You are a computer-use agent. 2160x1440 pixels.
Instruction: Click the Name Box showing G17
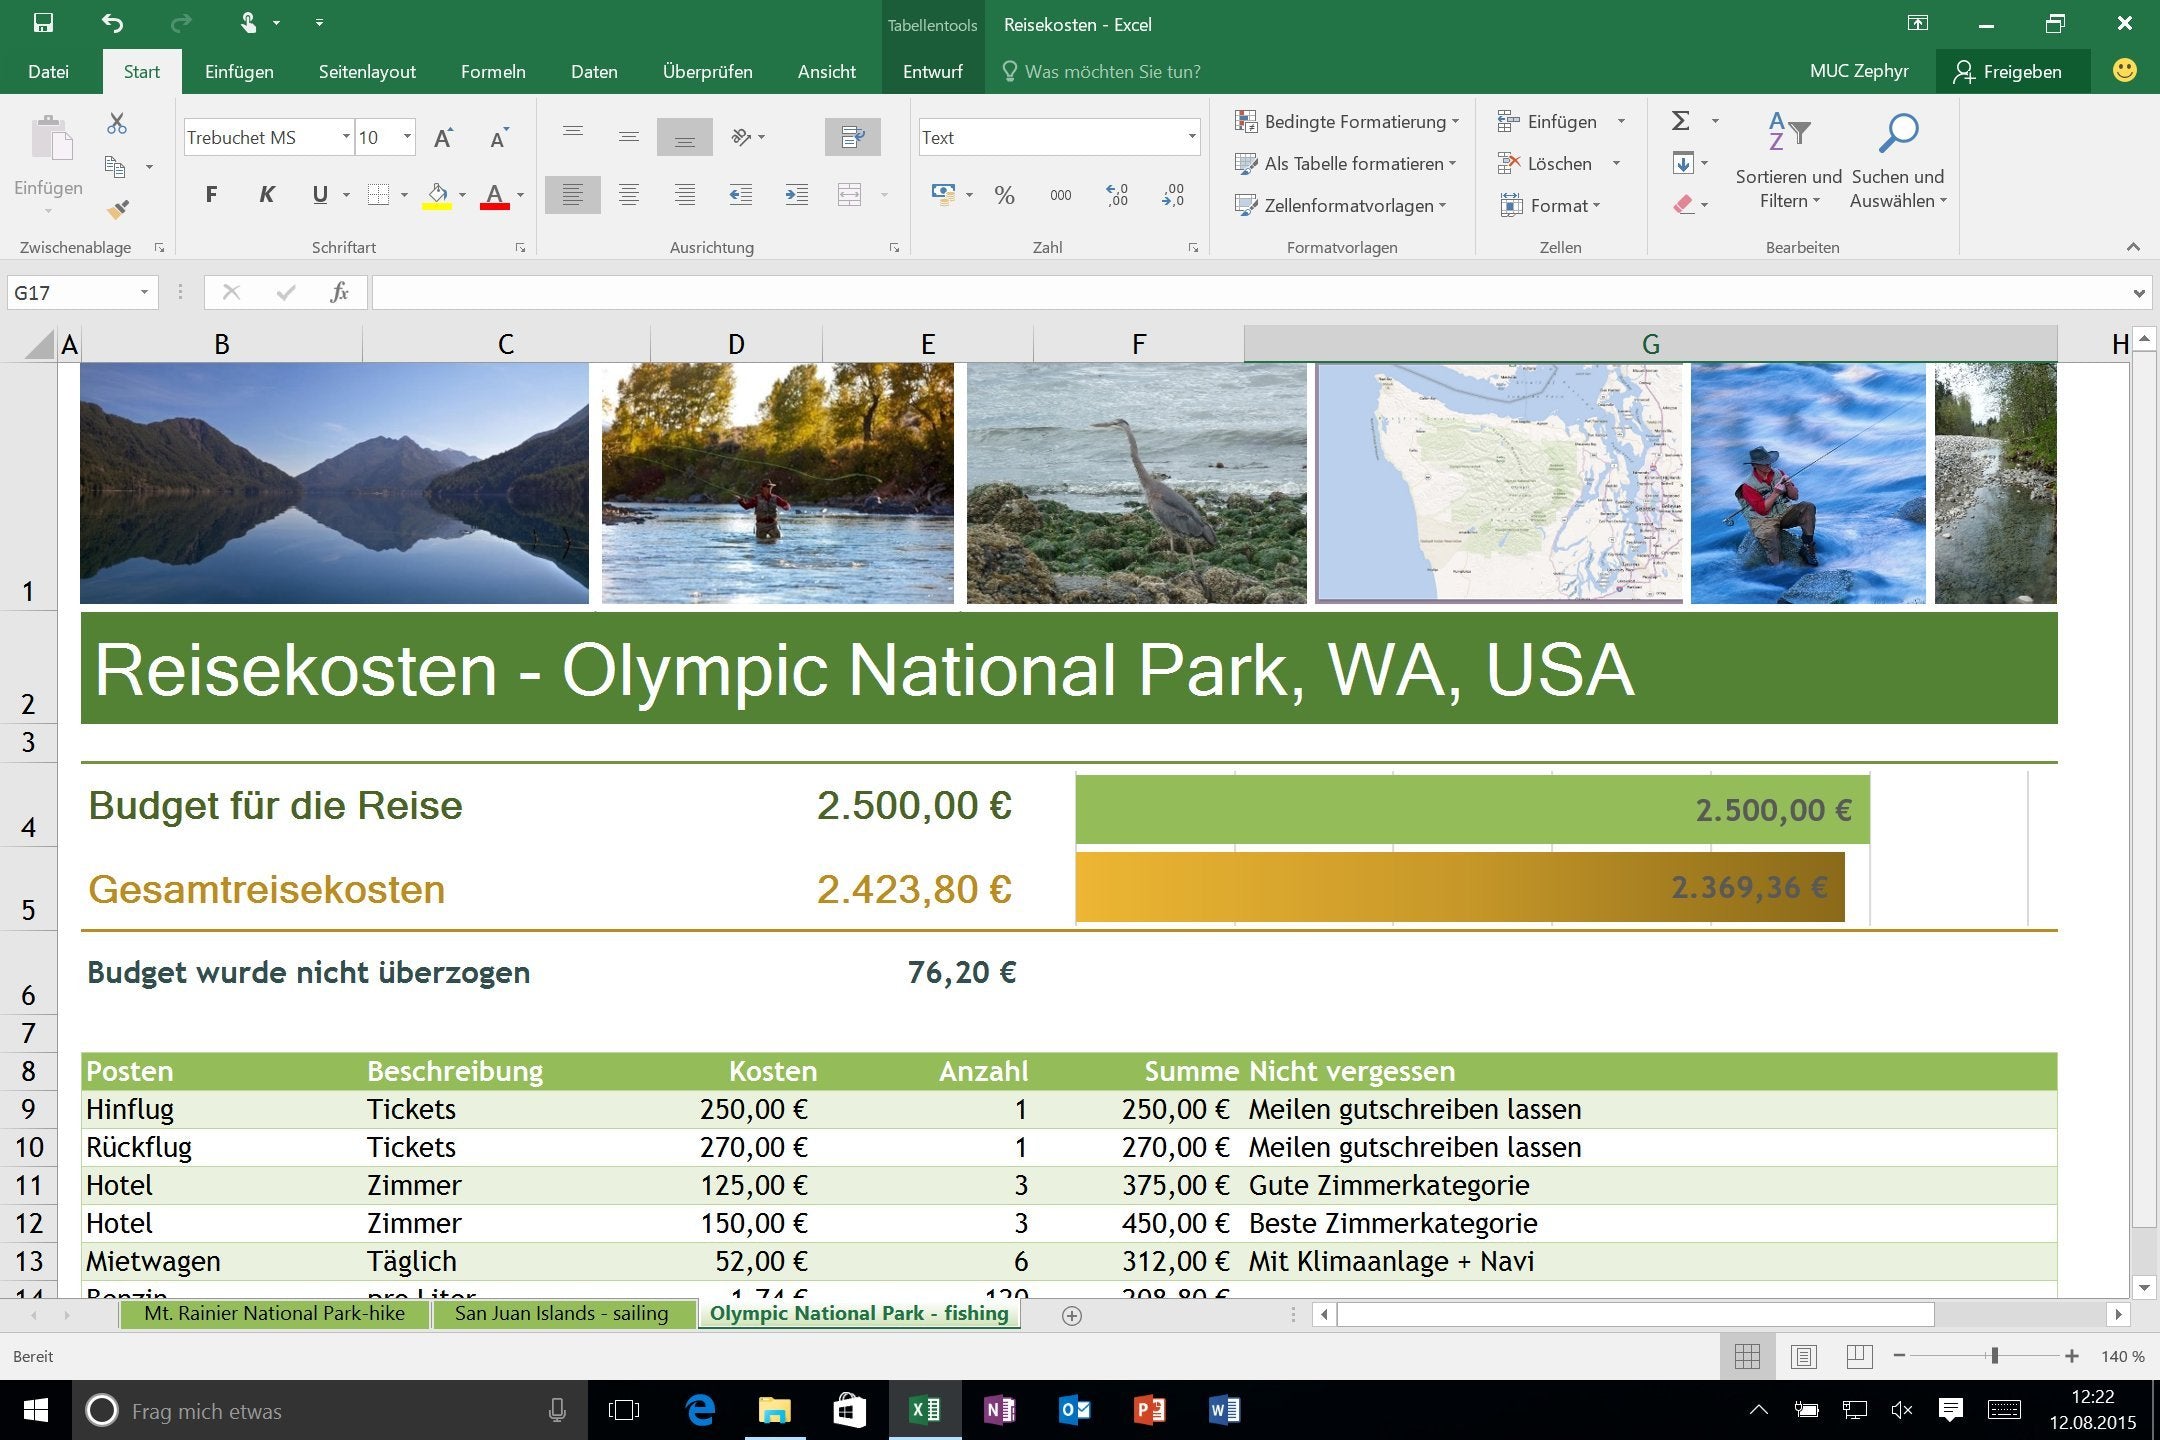click(x=82, y=293)
